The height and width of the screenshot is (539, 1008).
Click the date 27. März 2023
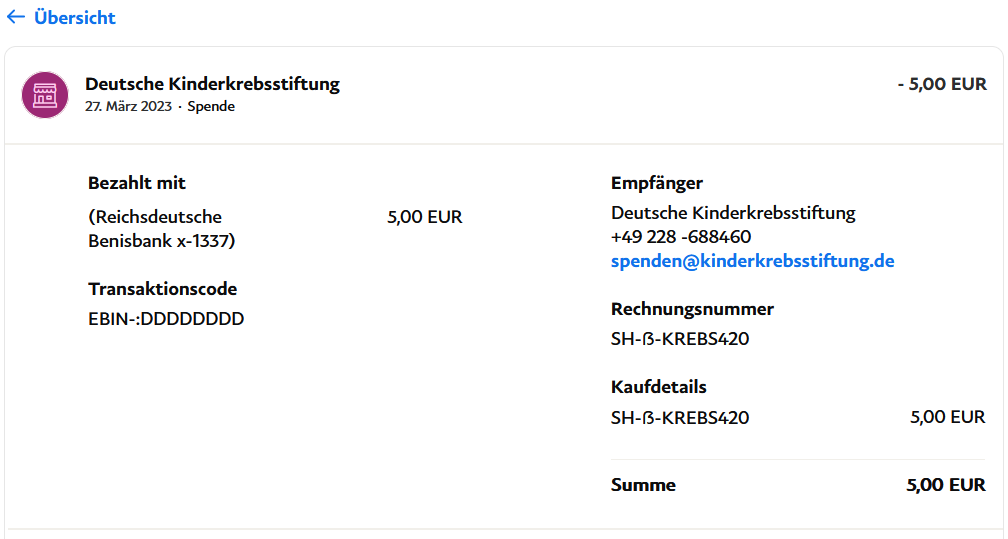[128, 106]
